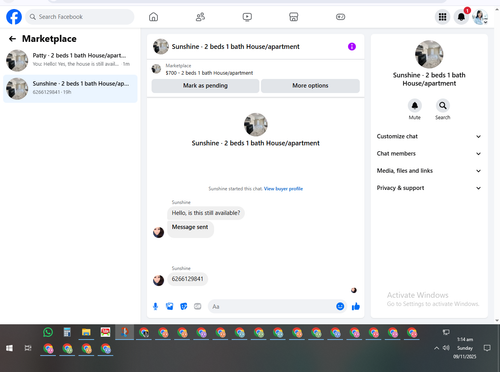Viewport: 500px width, 372px height.
Task: Expand Customize chat section
Action: coord(429,136)
